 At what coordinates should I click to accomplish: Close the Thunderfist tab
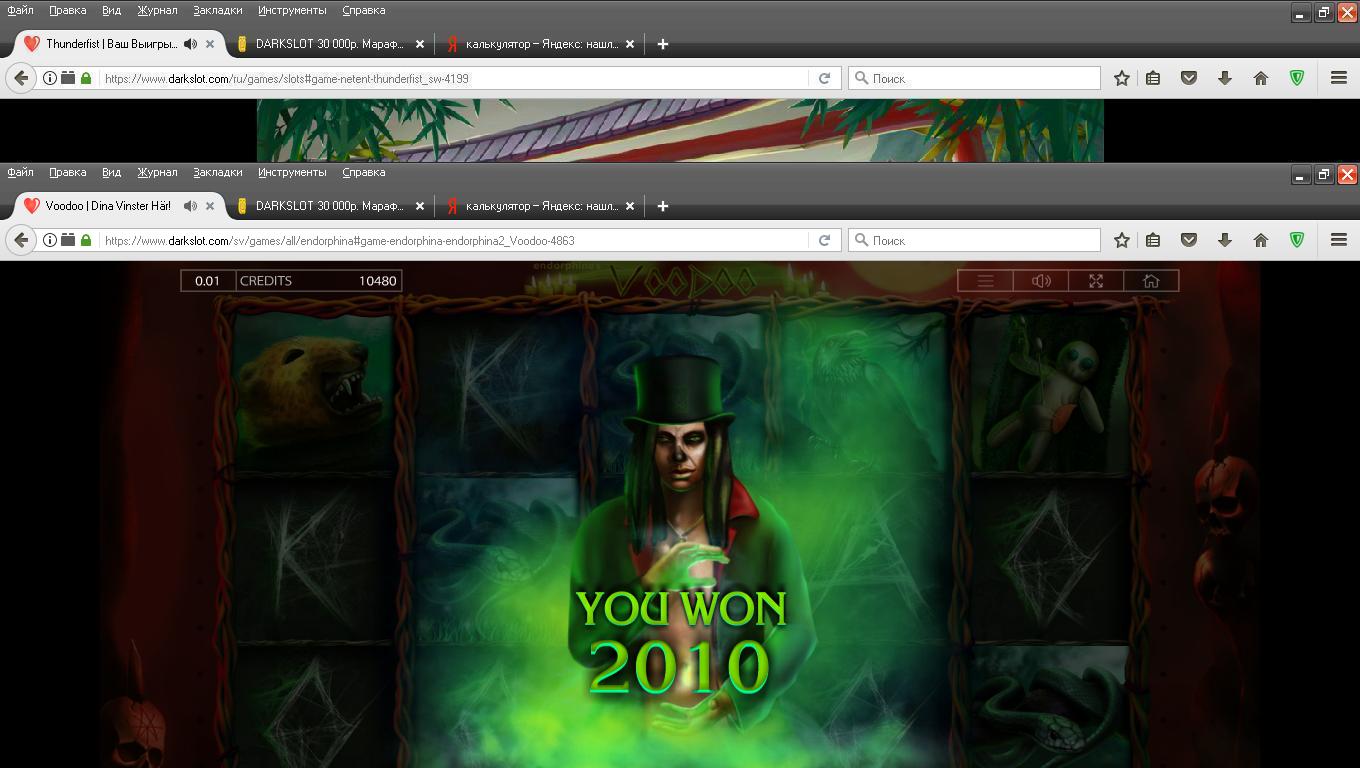tap(210, 44)
